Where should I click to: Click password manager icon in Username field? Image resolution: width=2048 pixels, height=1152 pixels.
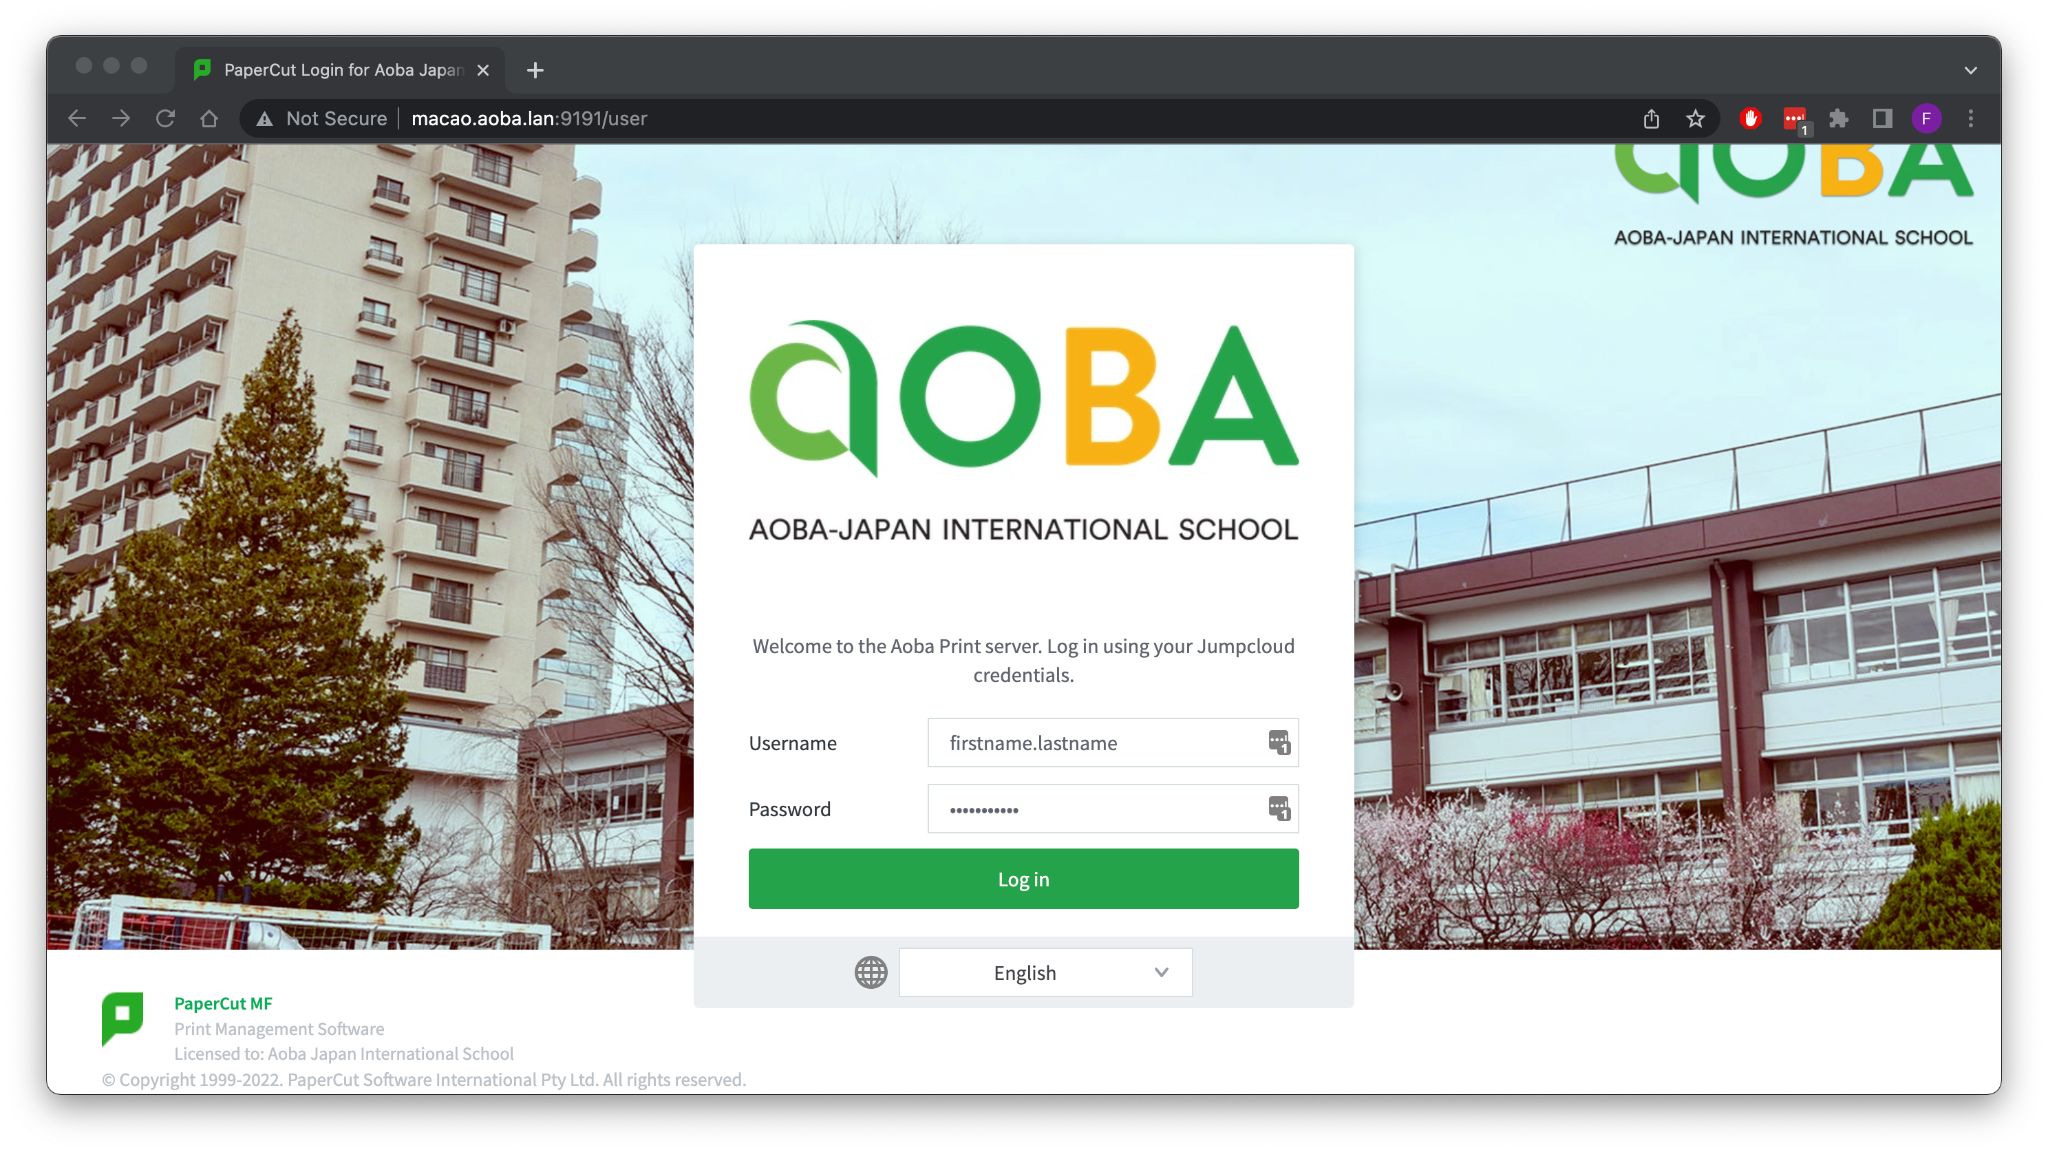1279,743
